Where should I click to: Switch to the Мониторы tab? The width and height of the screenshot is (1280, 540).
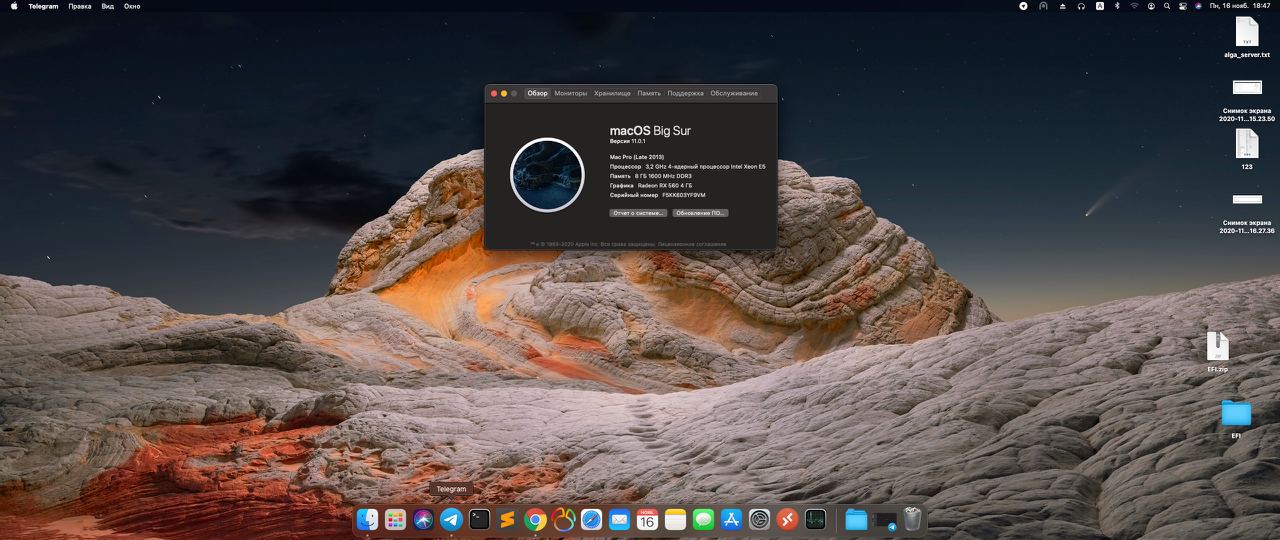click(x=571, y=93)
